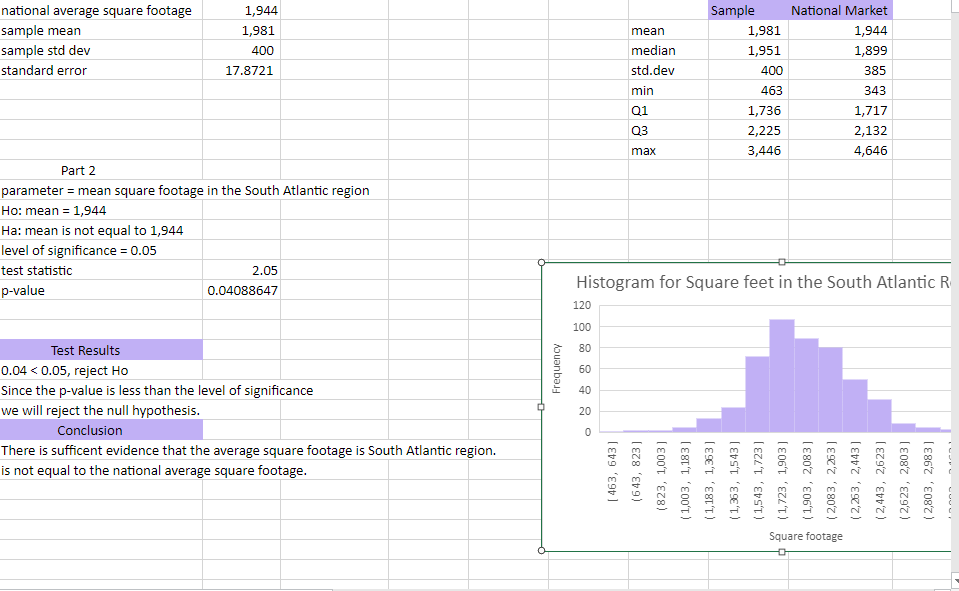Screen dimensions: 959x591
Task: Select the 'Q3' row label
Action: 668,130
